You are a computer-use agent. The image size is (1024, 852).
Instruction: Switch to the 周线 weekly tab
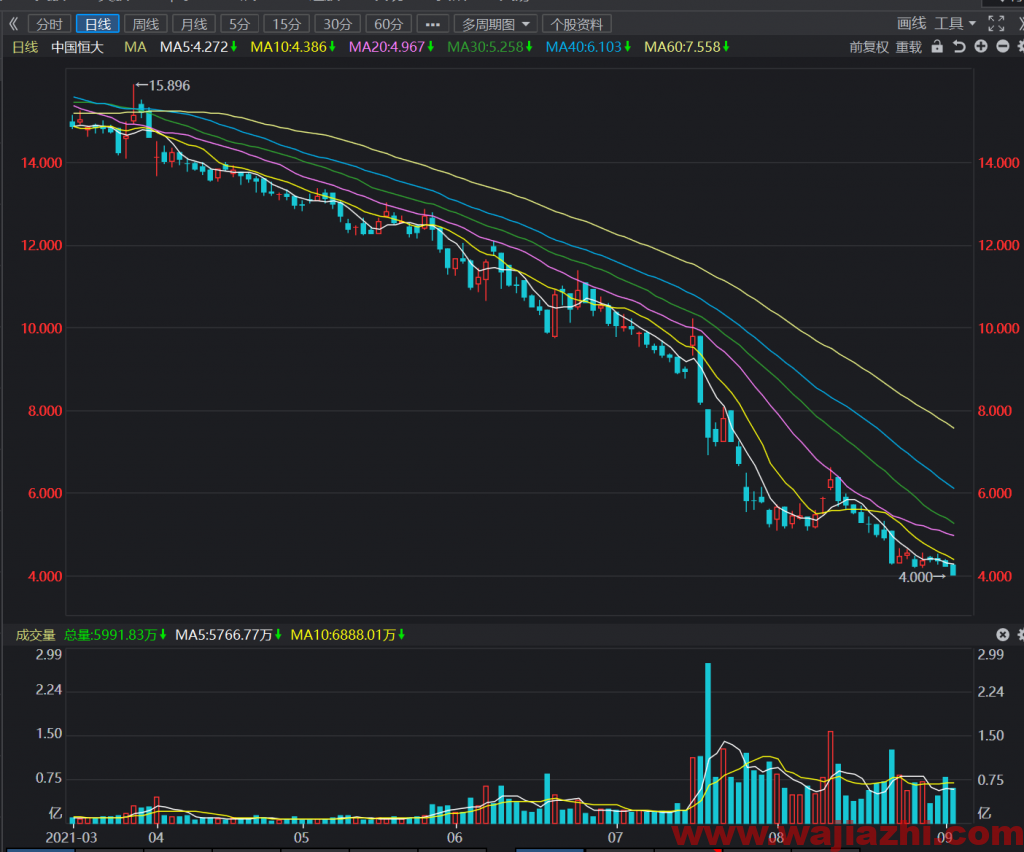click(x=146, y=24)
